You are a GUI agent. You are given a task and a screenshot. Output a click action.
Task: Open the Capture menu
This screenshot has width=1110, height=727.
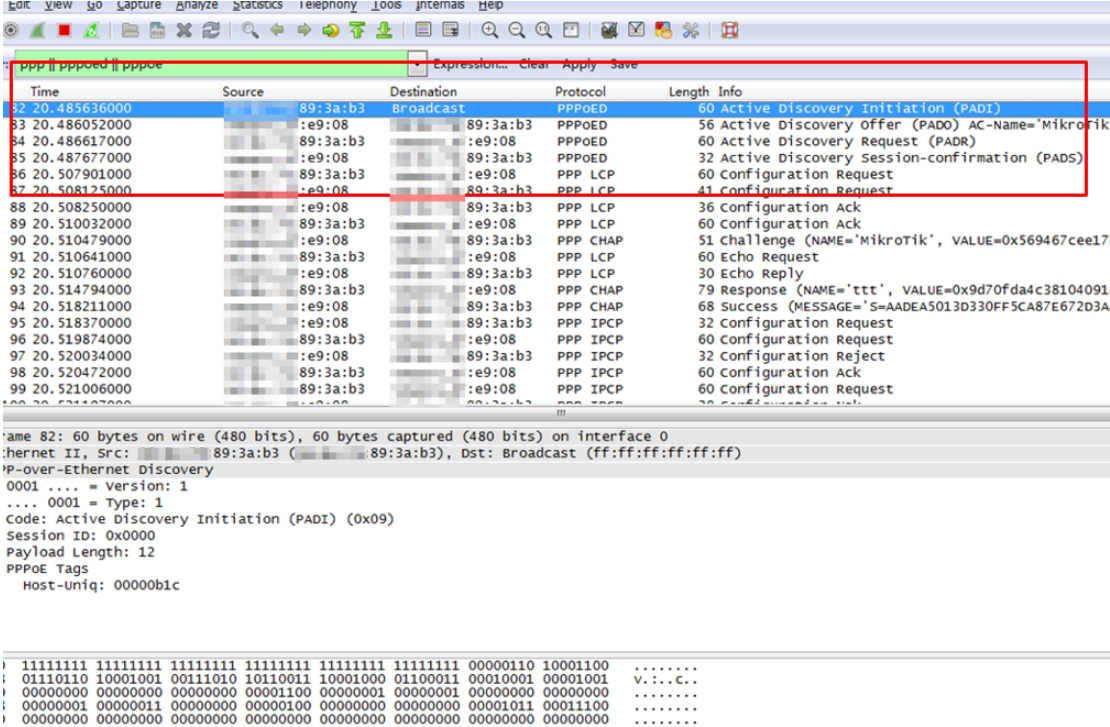(139, 5)
